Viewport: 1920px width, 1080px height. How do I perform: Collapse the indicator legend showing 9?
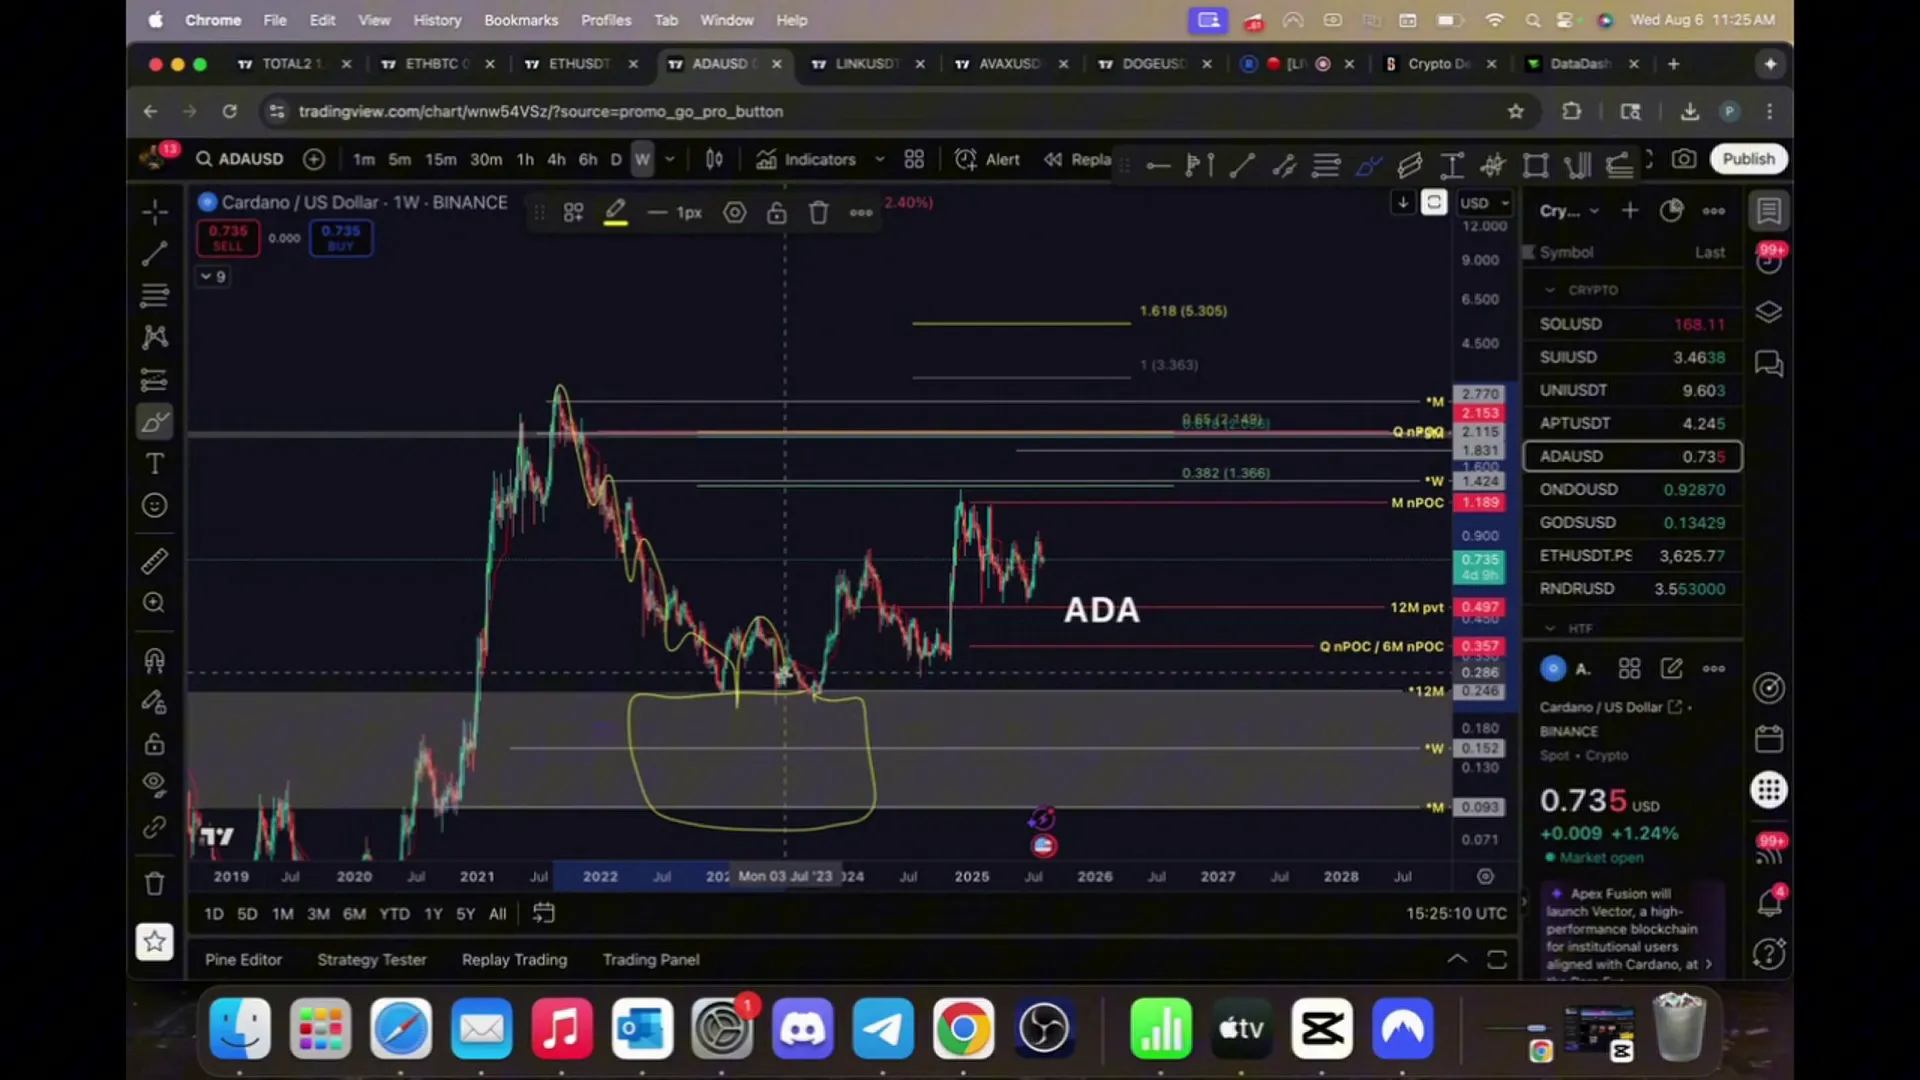213,276
